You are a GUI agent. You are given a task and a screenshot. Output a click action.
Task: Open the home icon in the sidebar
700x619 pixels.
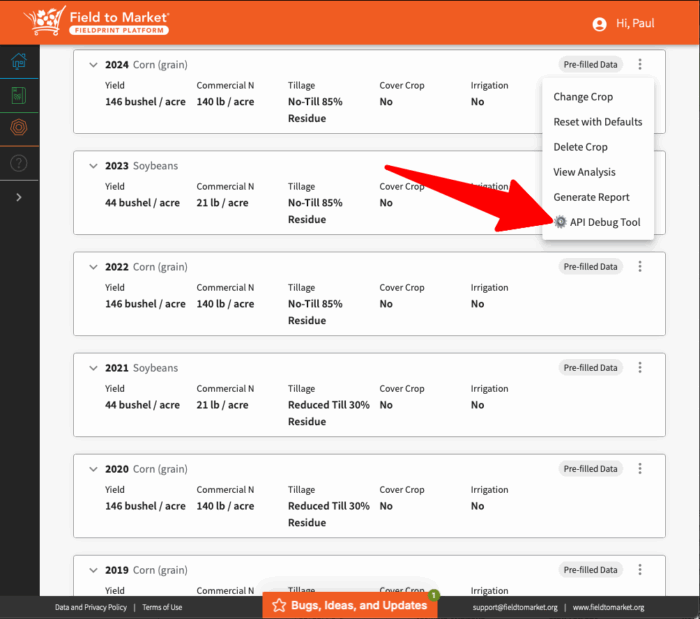[19, 61]
